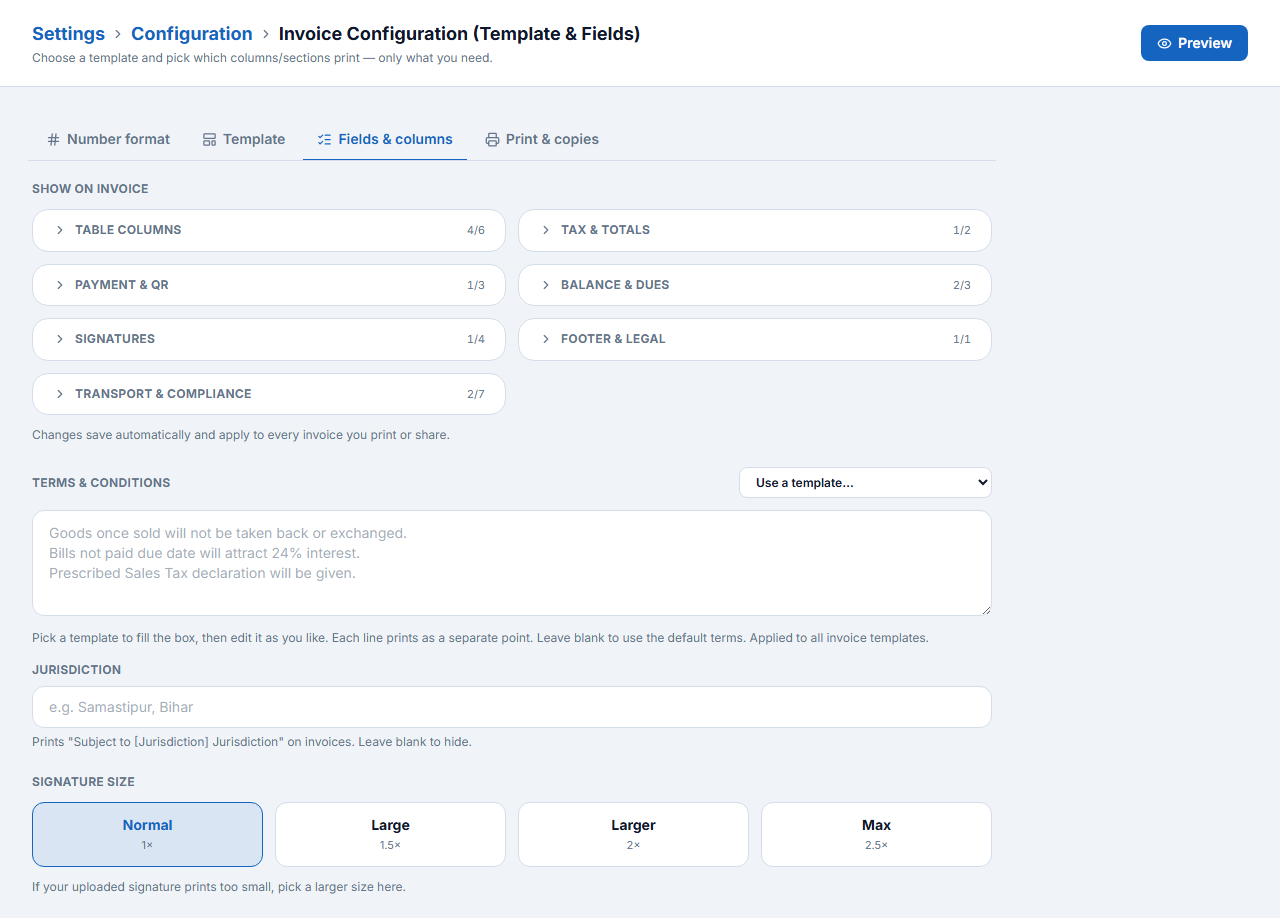Expand the BALANCE & DUES section

click(755, 285)
